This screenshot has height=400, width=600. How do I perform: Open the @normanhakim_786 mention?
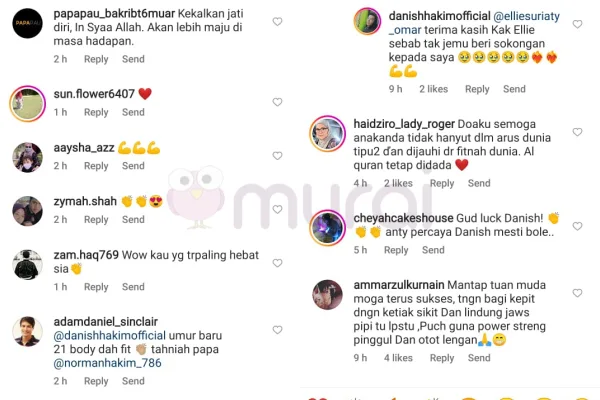tap(108, 363)
